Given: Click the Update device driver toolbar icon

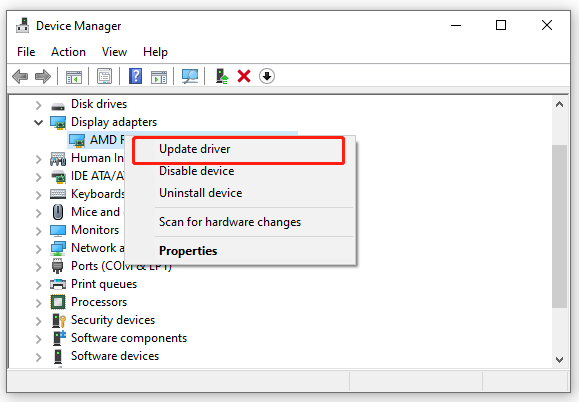Looking at the screenshot, I should pyautogui.click(x=222, y=76).
